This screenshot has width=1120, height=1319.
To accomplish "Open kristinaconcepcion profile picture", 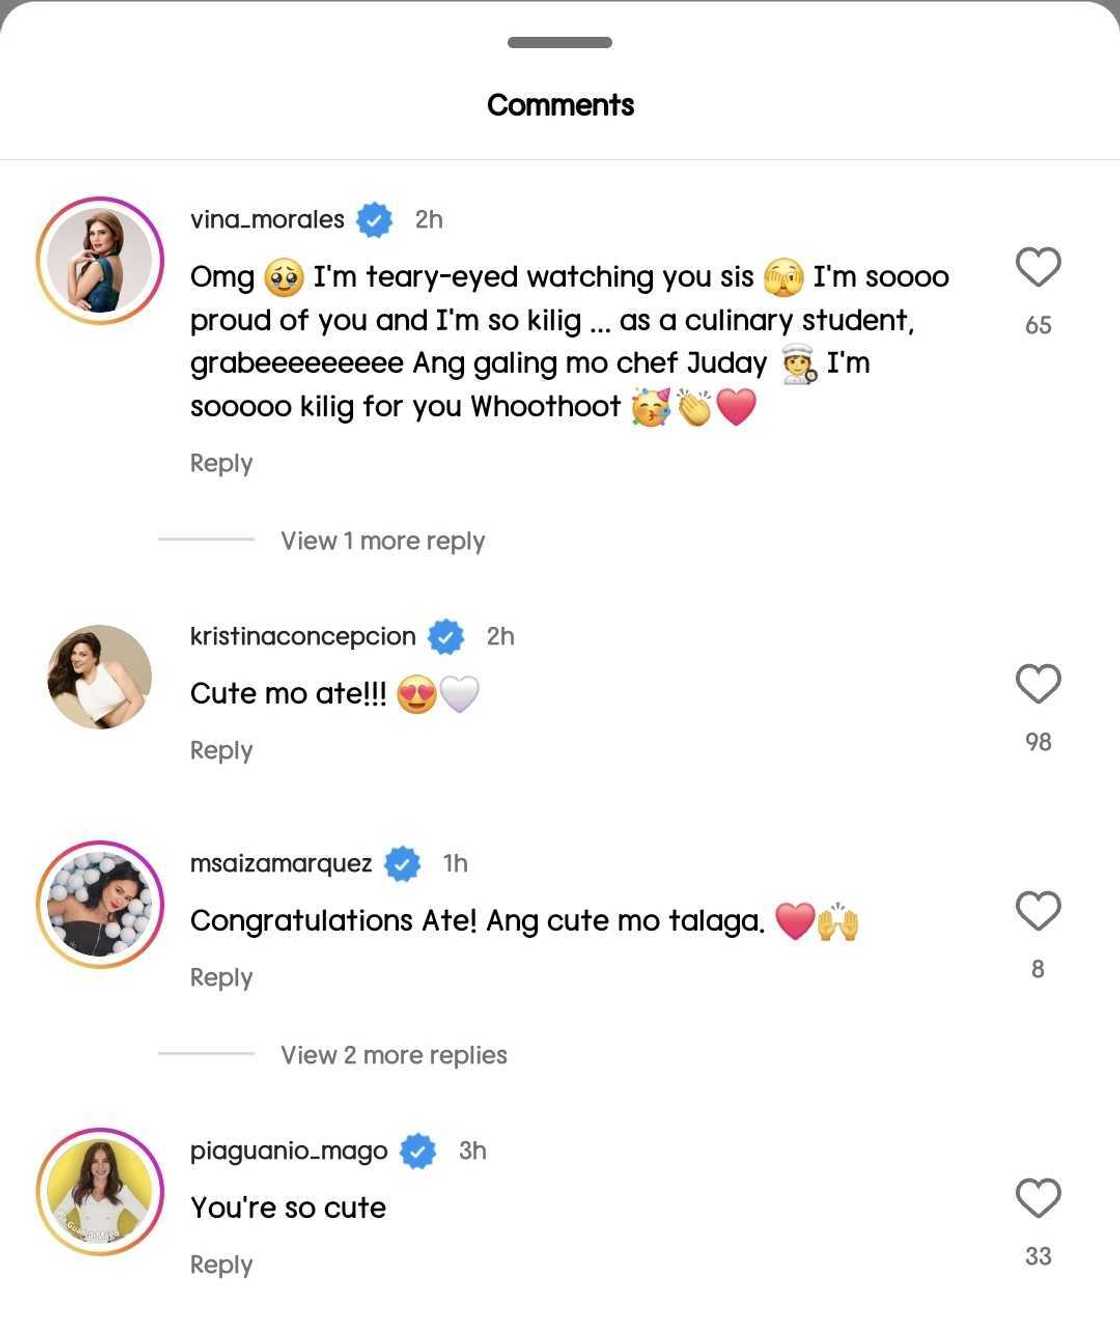I will pos(100,677).
